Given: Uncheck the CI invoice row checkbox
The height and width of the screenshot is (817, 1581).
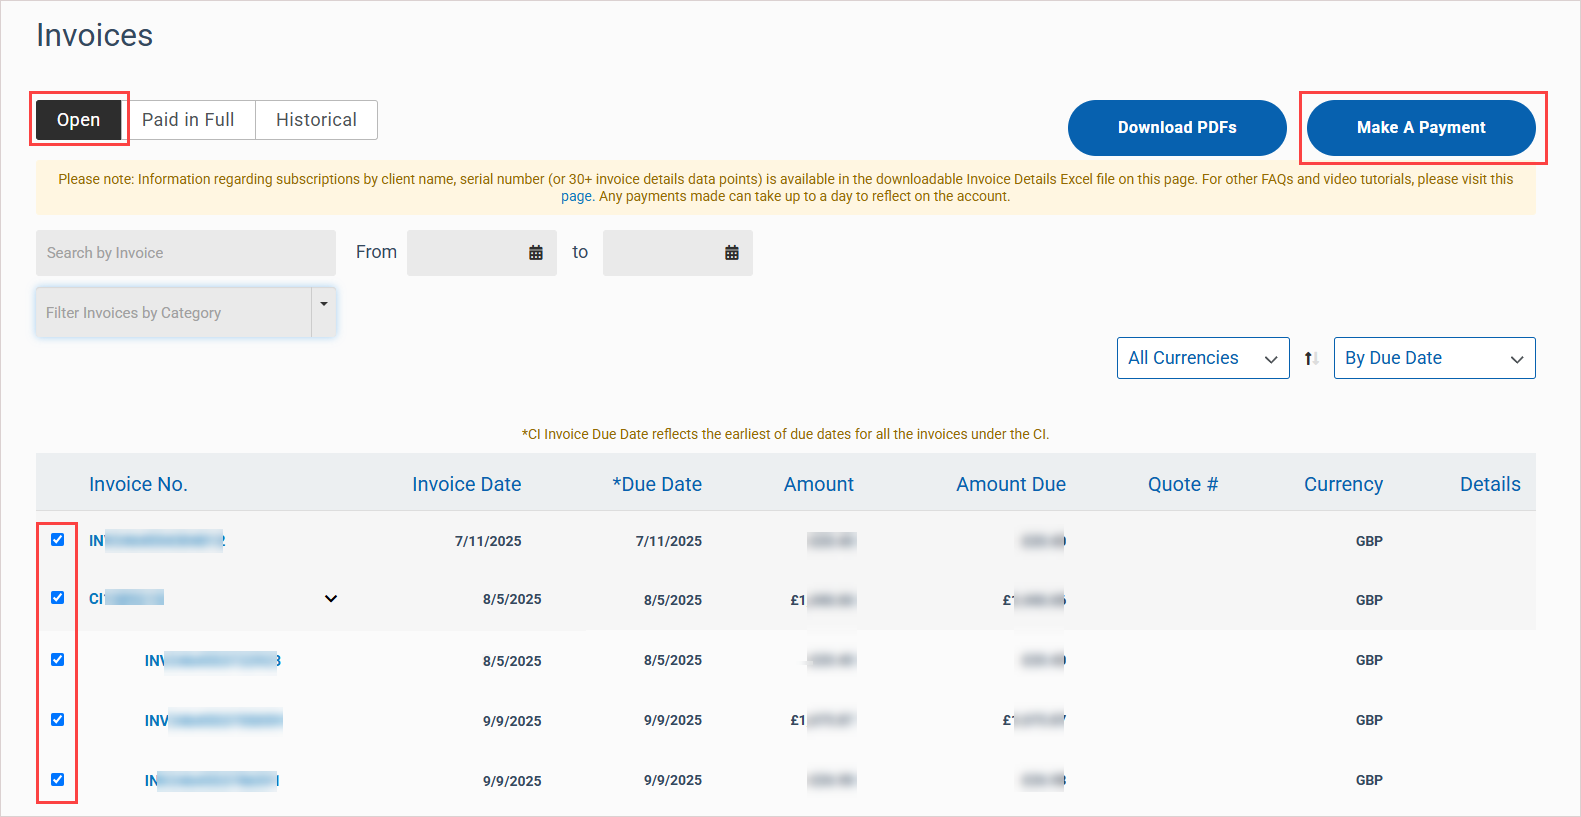Looking at the screenshot, I should point(58,598).
